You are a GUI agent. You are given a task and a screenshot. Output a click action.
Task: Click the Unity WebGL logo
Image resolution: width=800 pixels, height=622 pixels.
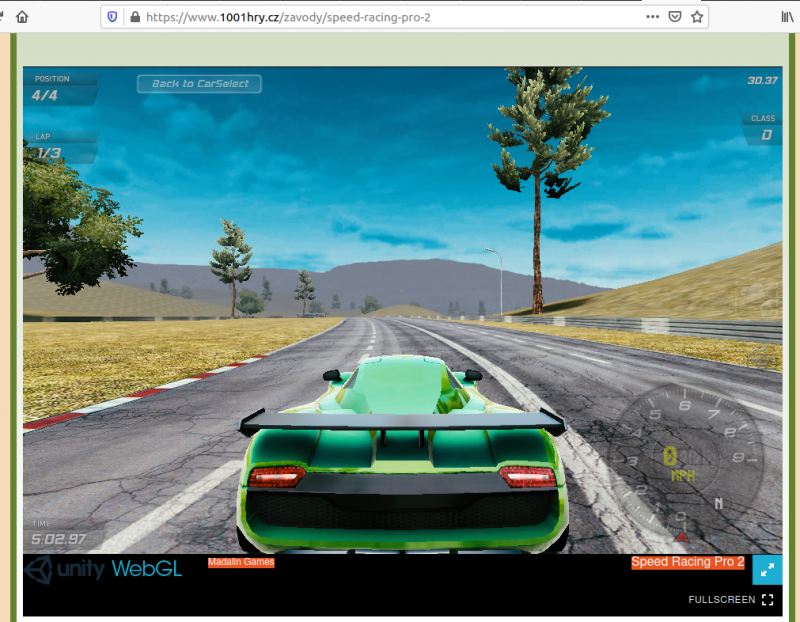(x=103, y=569)
